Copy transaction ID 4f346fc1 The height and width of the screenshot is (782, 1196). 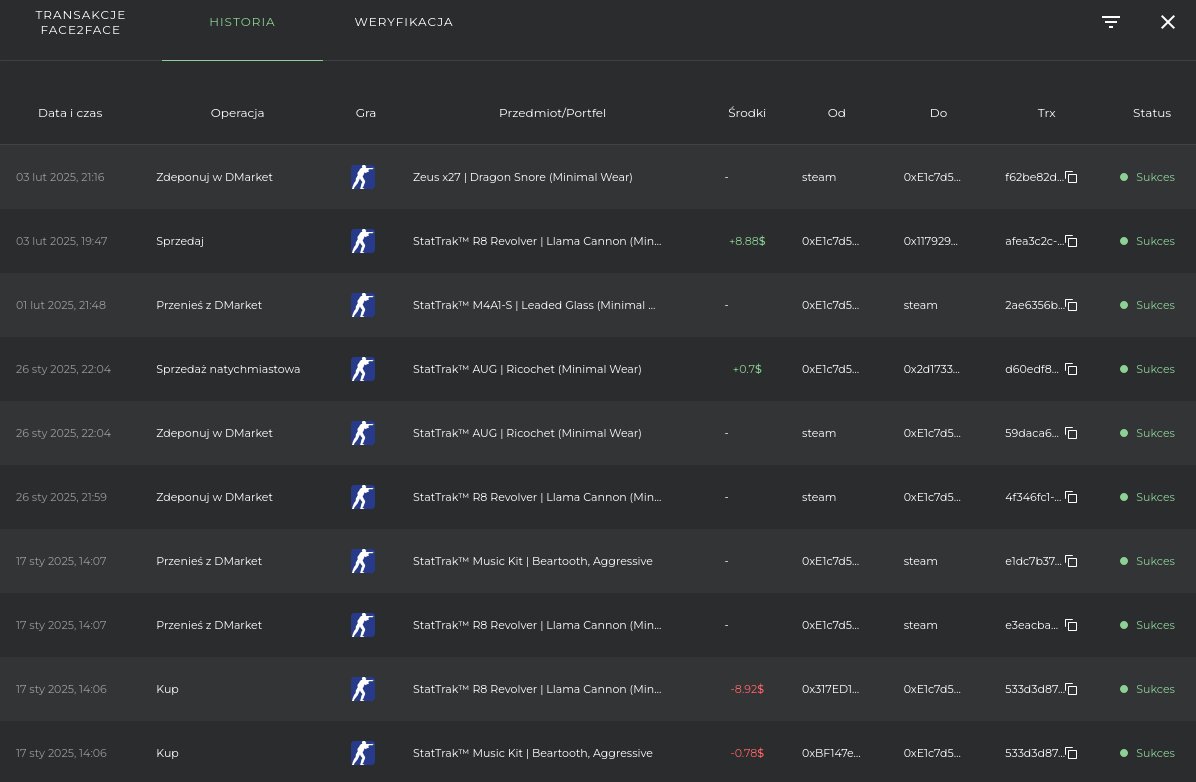pyautogui.click(x=1072, y=497)
